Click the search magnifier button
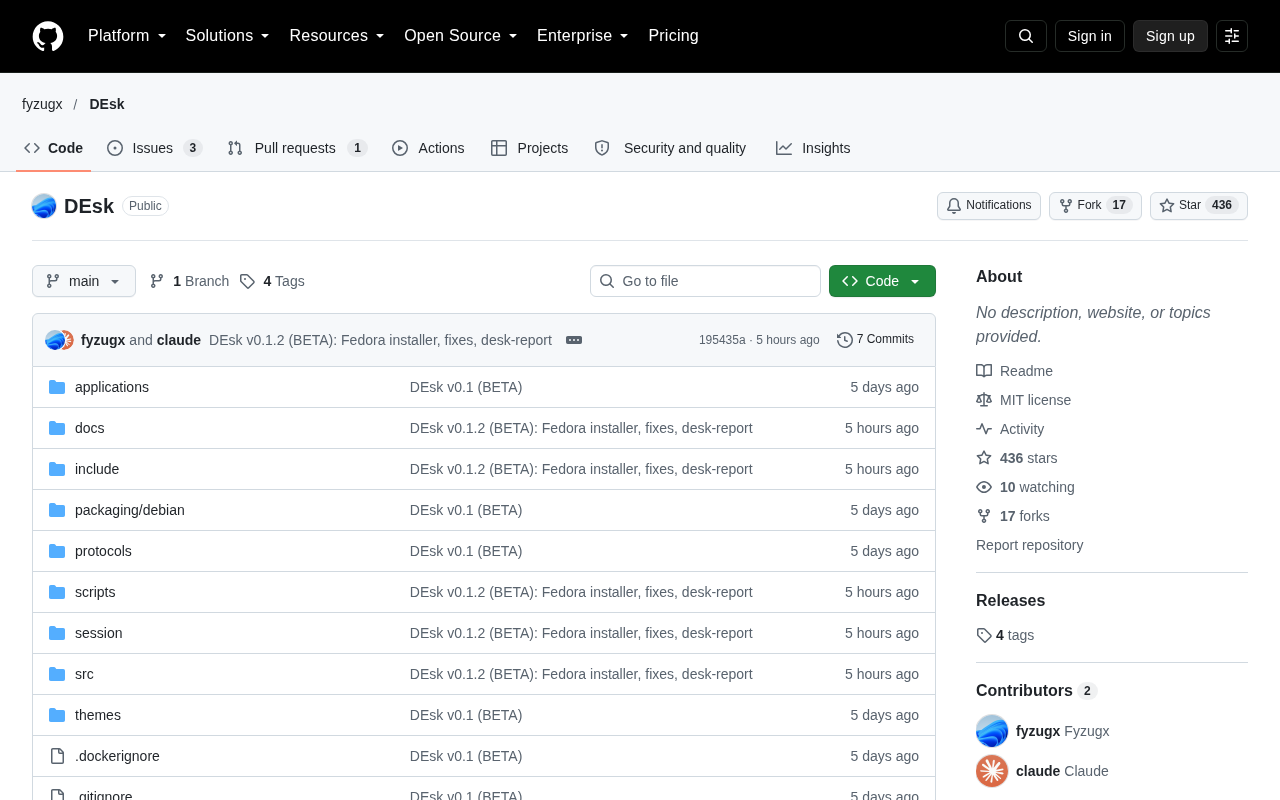Image resolution: width=1280 pixels, height=800 pixels. pos(1026,36)
